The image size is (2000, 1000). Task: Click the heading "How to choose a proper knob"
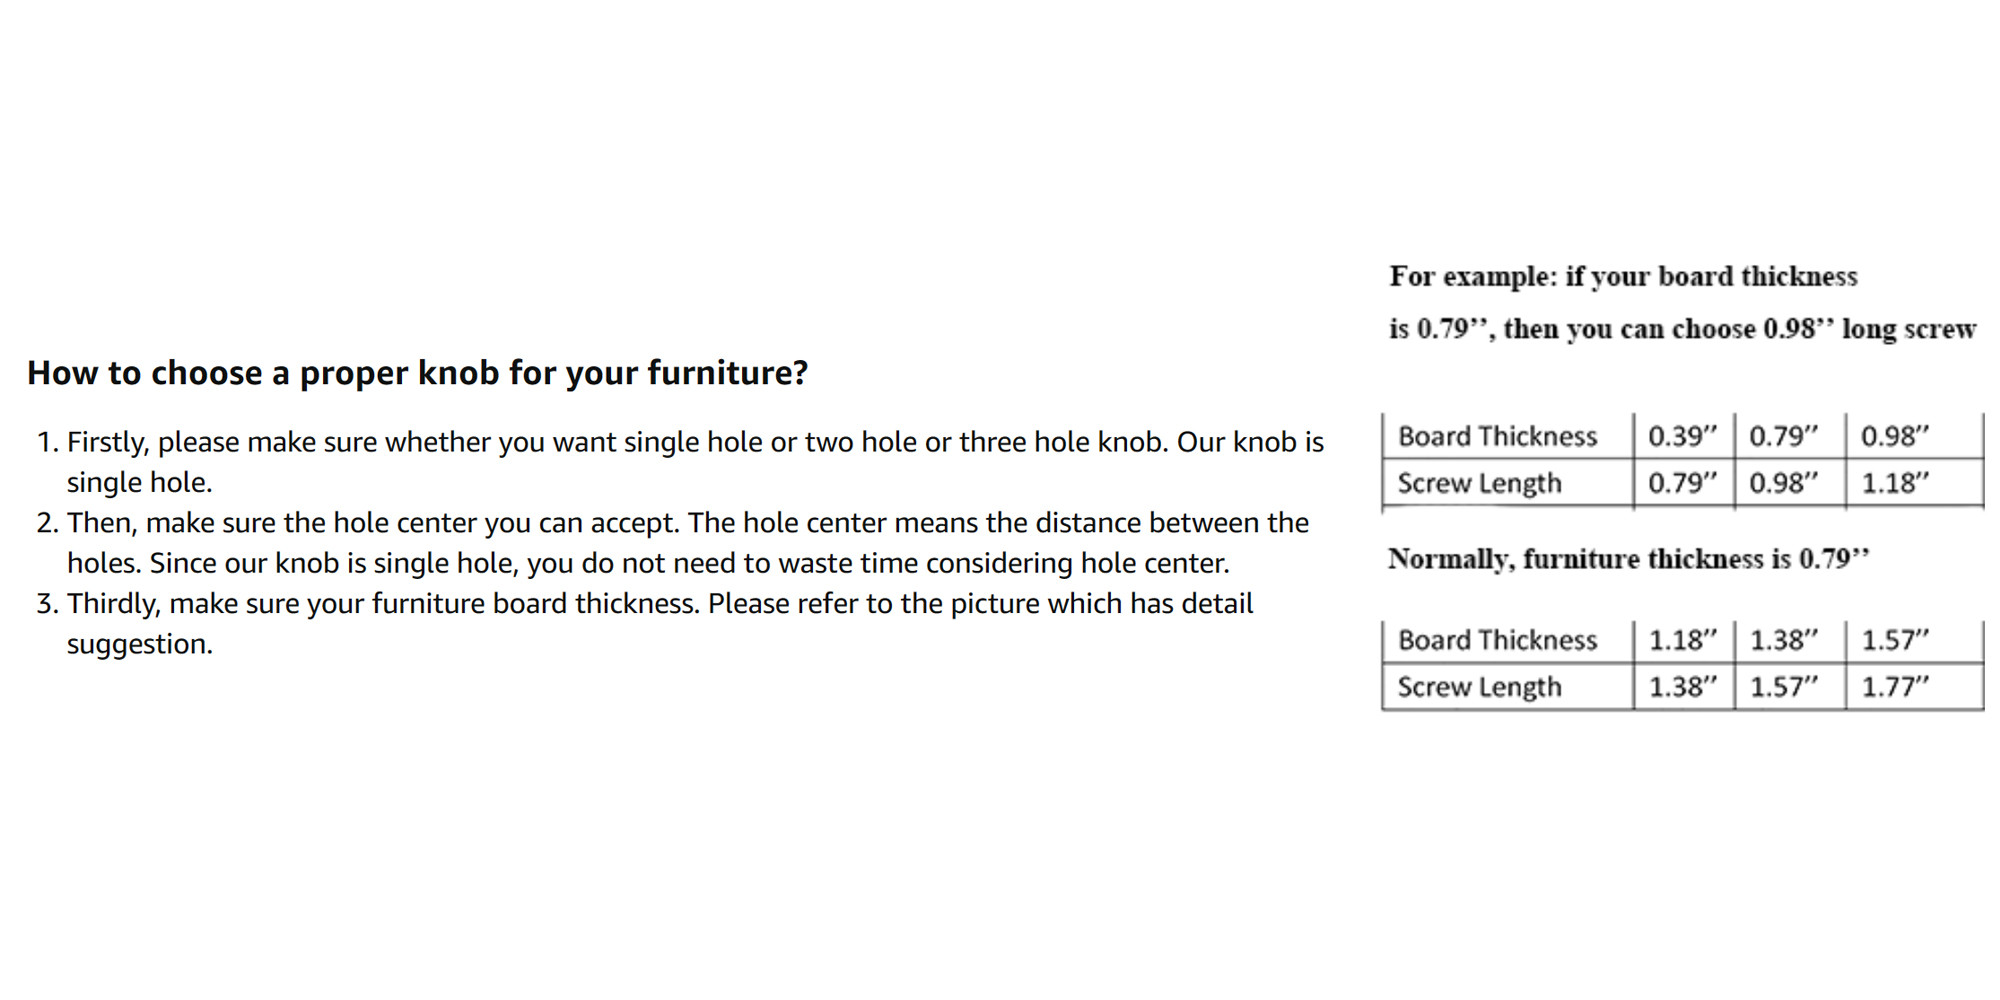click(417, 373)
